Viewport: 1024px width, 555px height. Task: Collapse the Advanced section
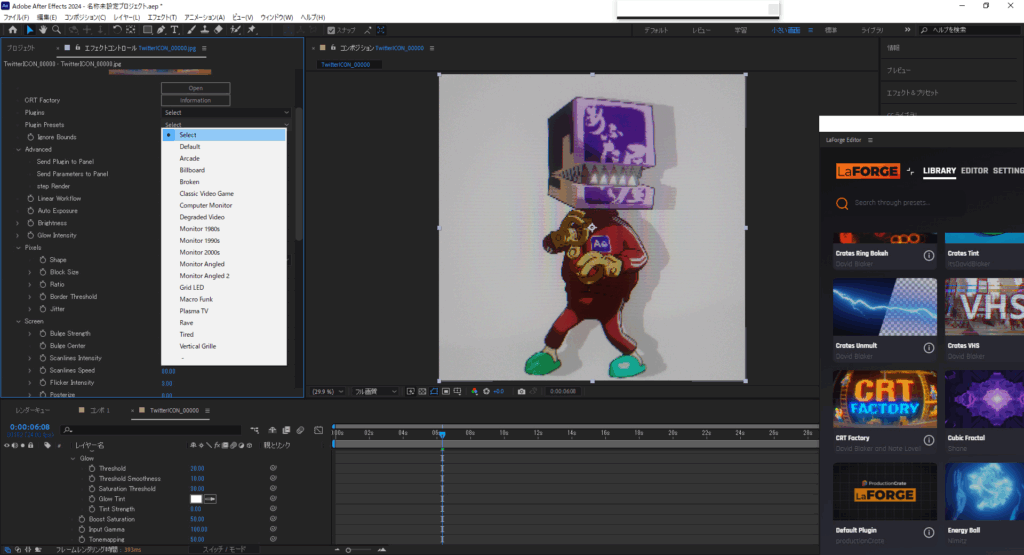coord(18,149)
